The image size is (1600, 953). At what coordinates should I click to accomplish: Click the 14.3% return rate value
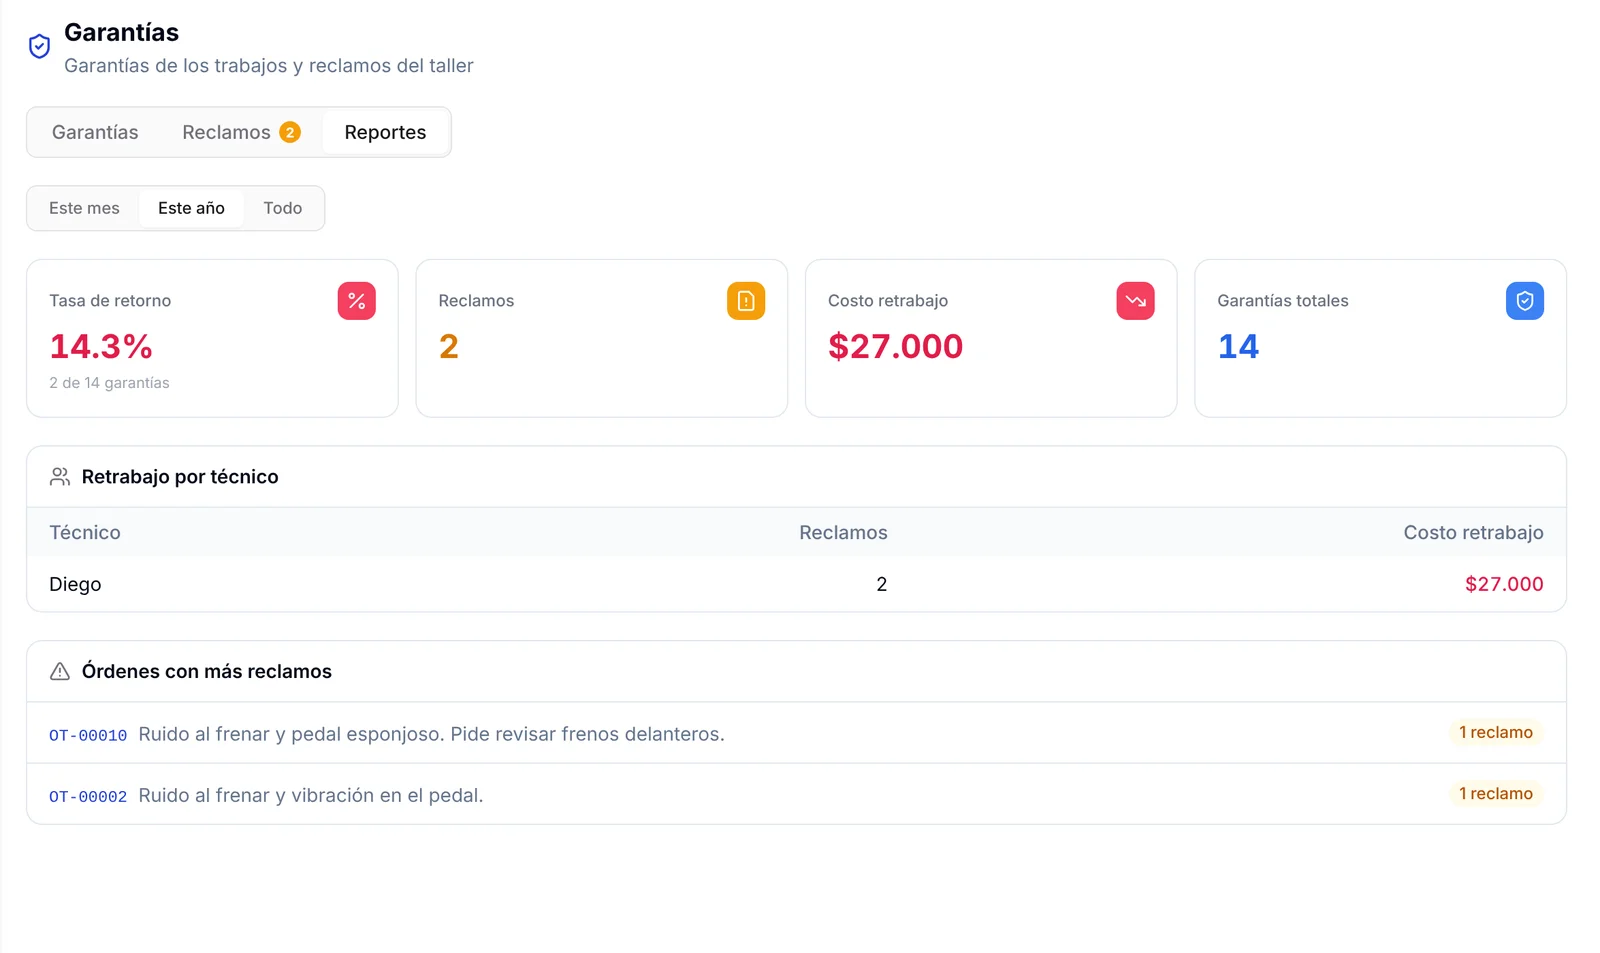point(101,346)
